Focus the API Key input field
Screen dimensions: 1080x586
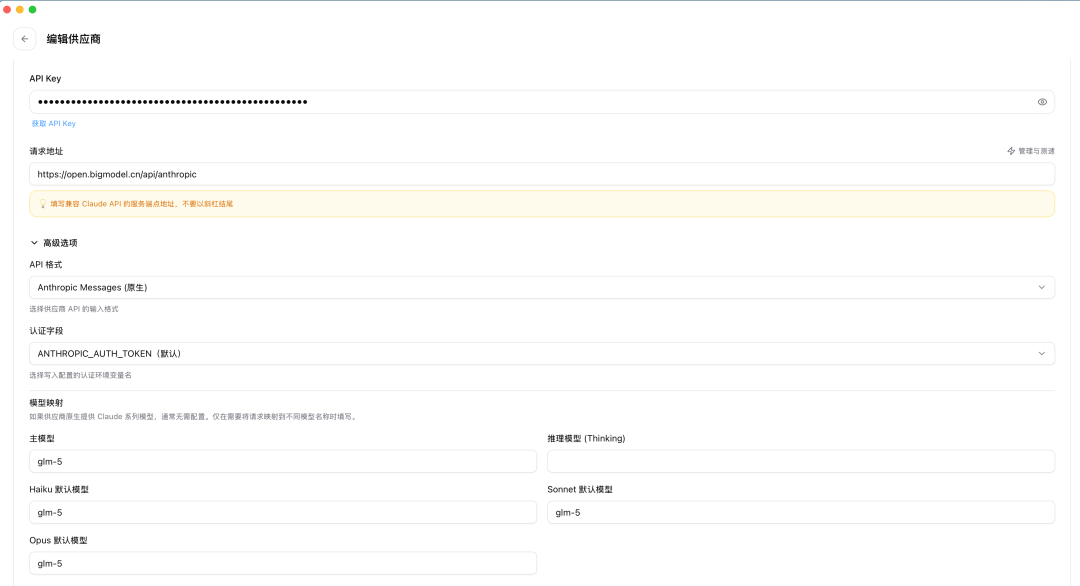(541, 102)
